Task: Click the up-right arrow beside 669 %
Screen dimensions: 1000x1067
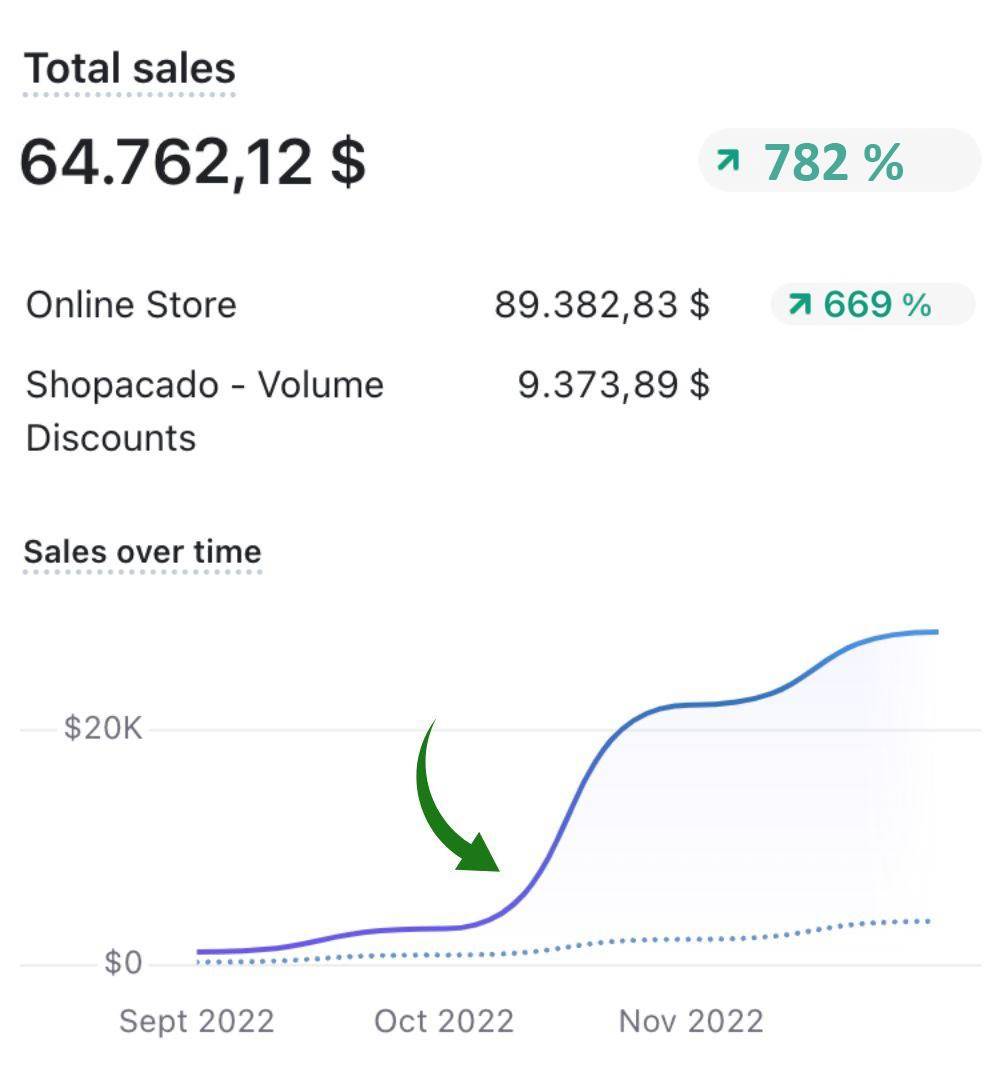Action: pos(799,304)
